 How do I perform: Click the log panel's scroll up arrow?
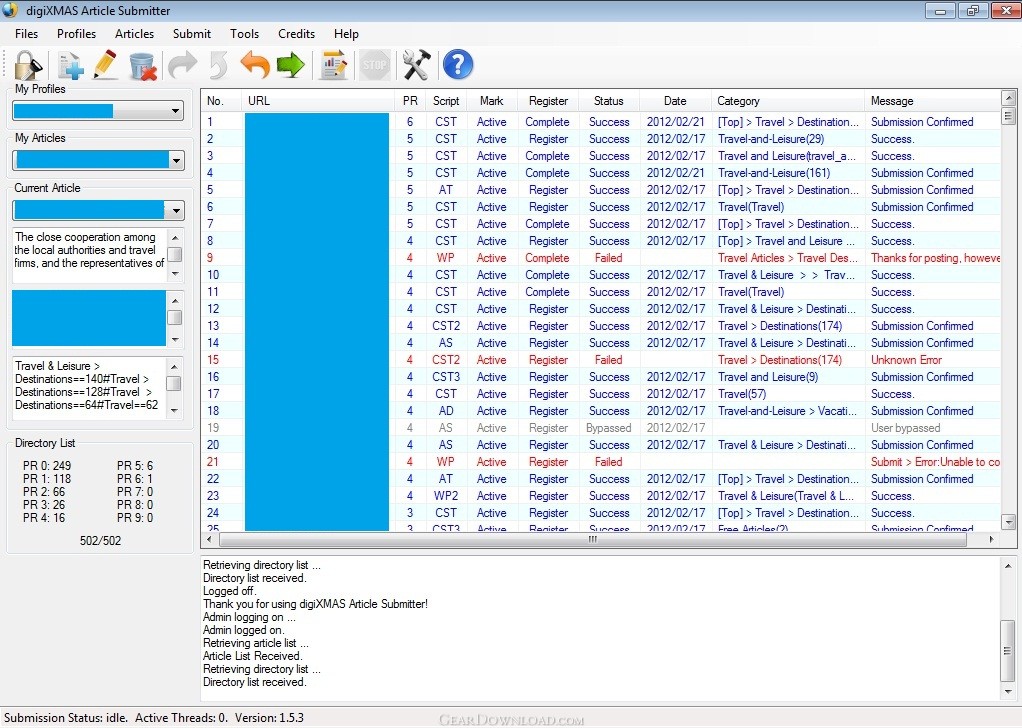(1008, 566)
